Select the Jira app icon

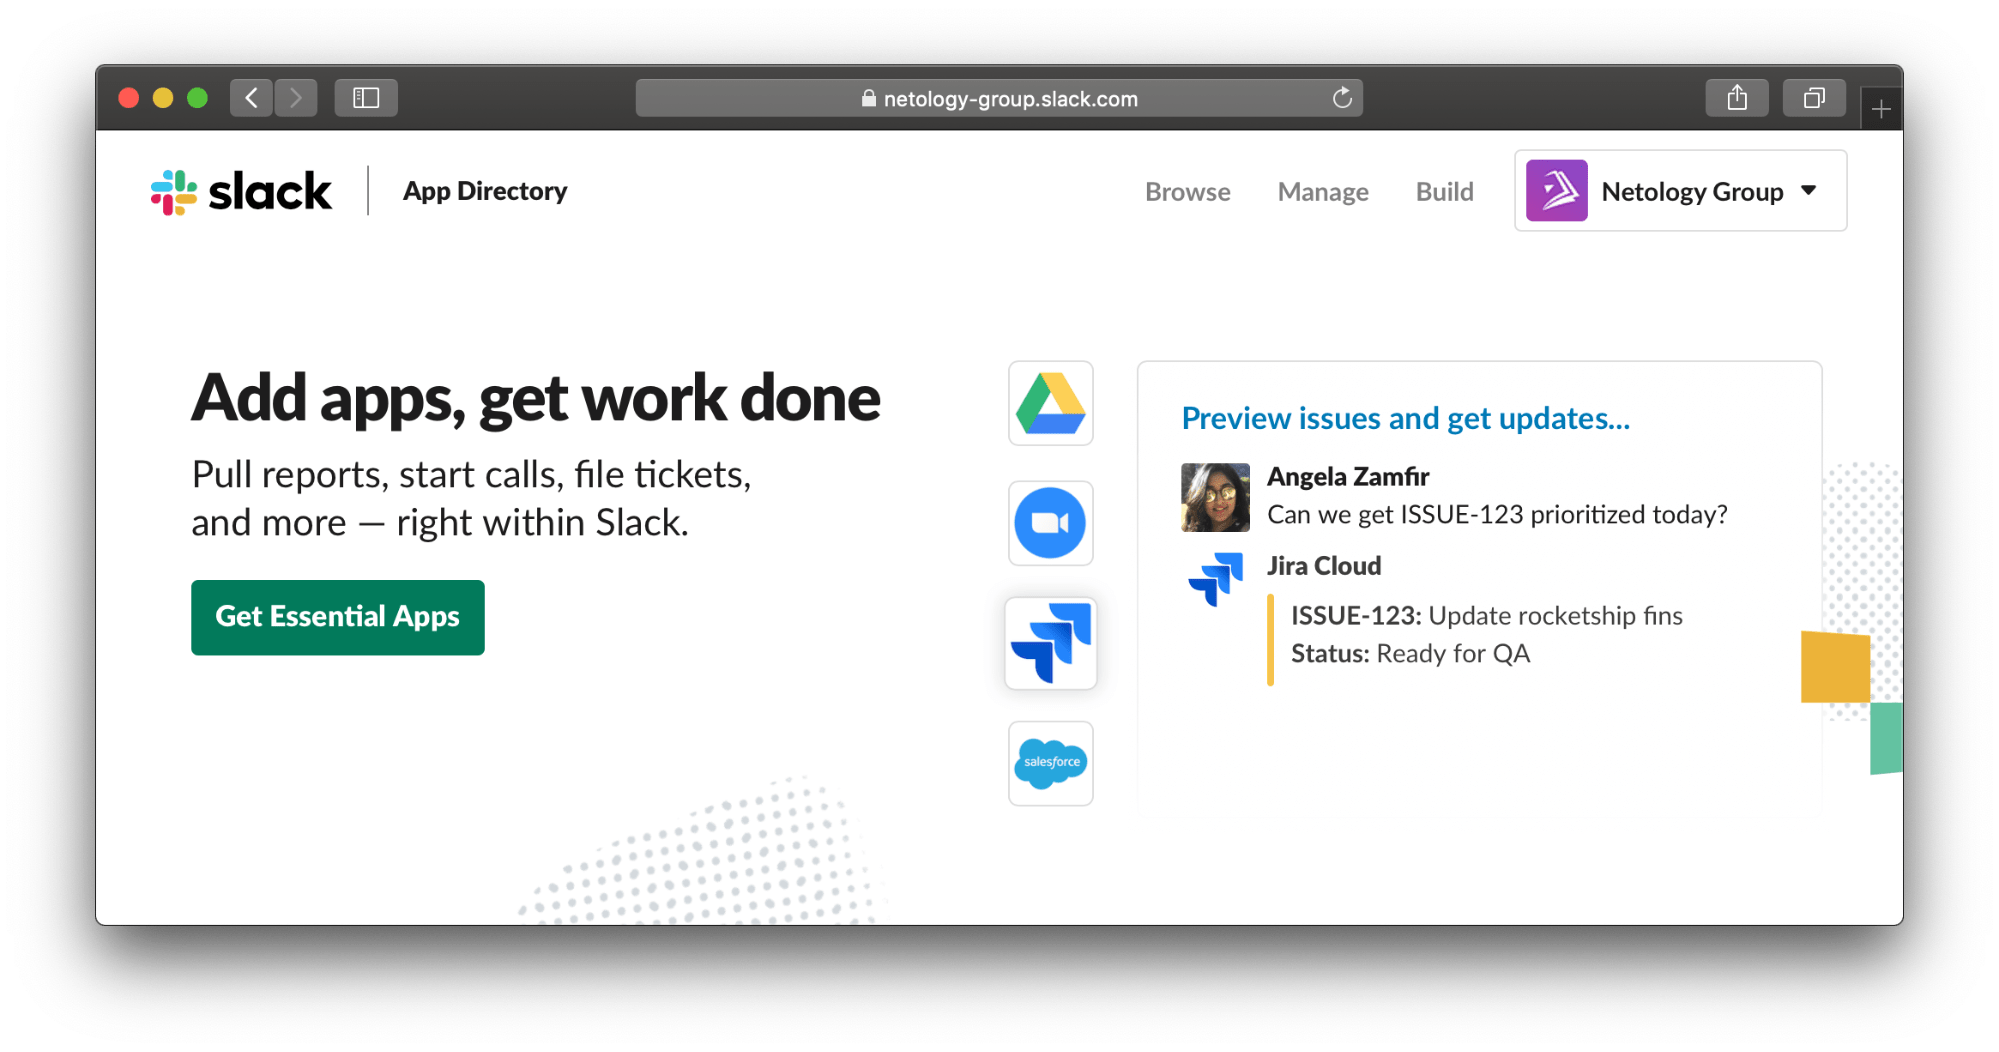(x=1050, y=643)
